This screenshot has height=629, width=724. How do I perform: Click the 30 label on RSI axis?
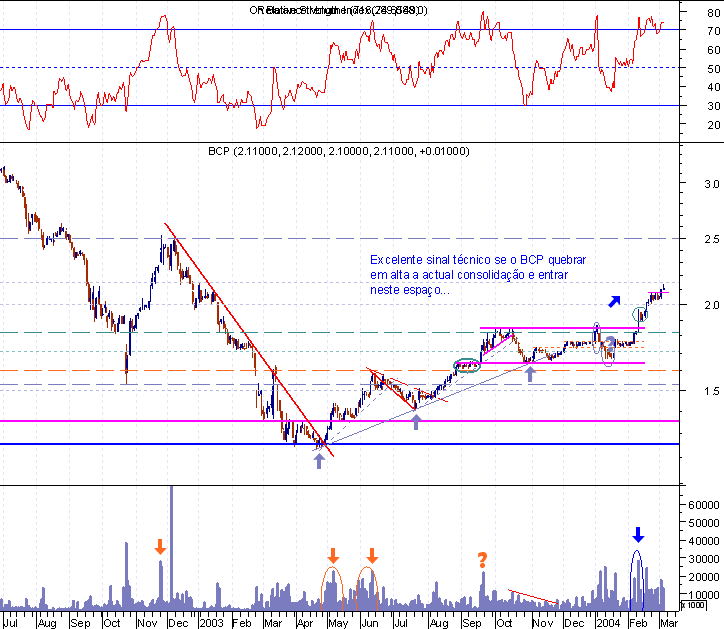[x=713, y=106]
